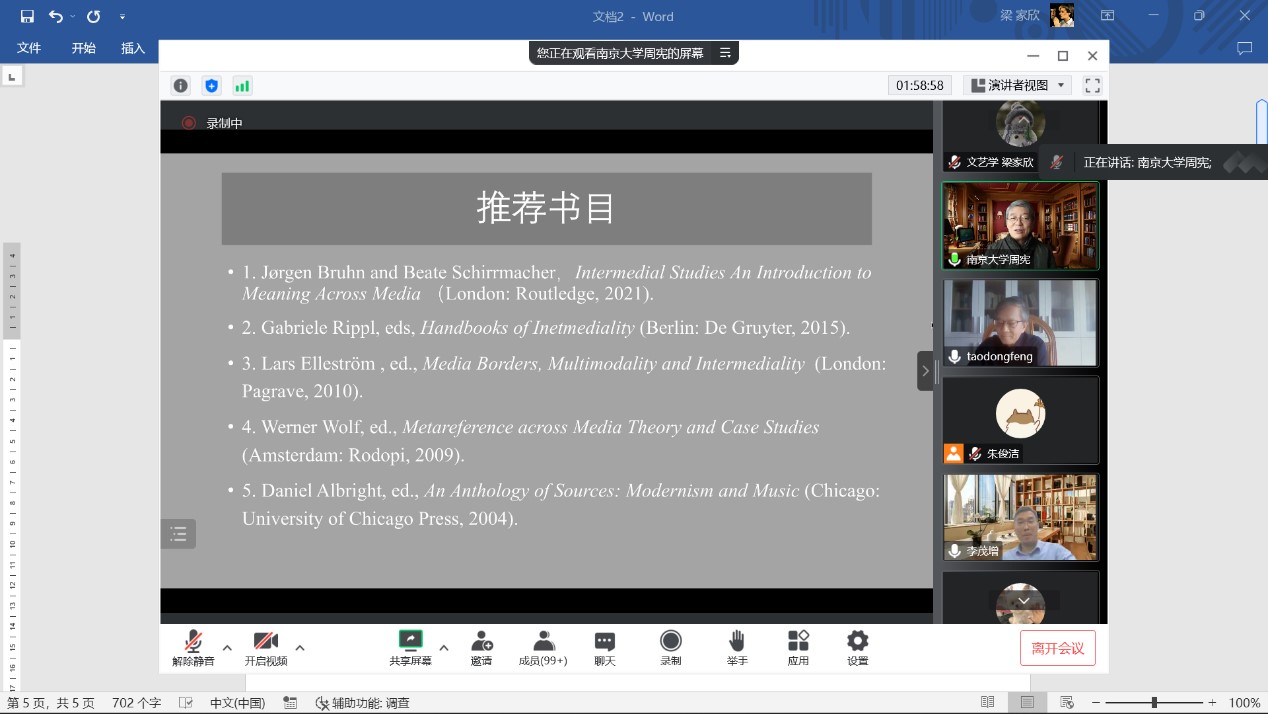Check the green network signal icon
Screen dimensions: 1268x714
point(242,86)
